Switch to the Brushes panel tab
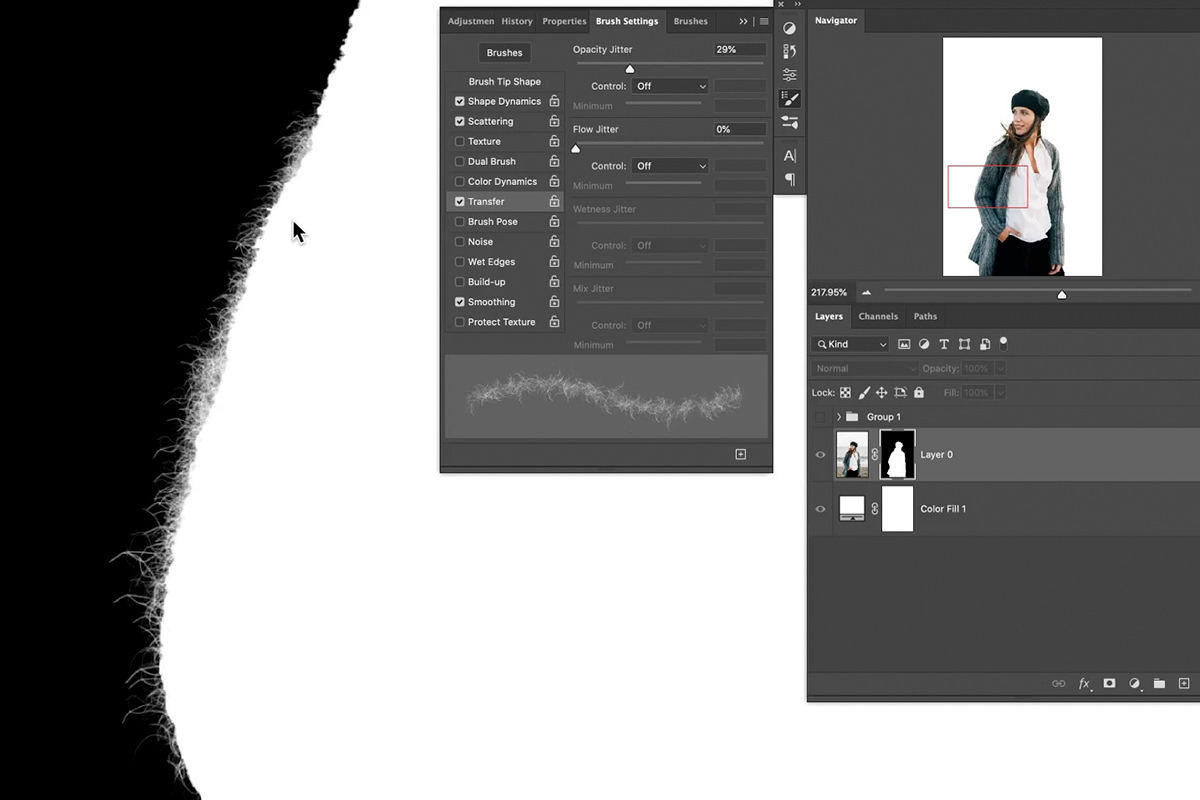Viewport: 1200px width, 800px height. [x=690, y=21]
